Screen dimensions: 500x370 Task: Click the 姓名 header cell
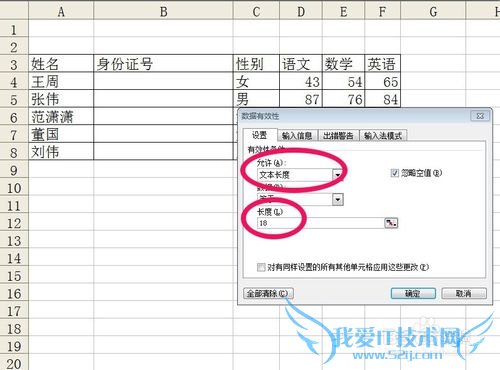(x=61, y=64)
